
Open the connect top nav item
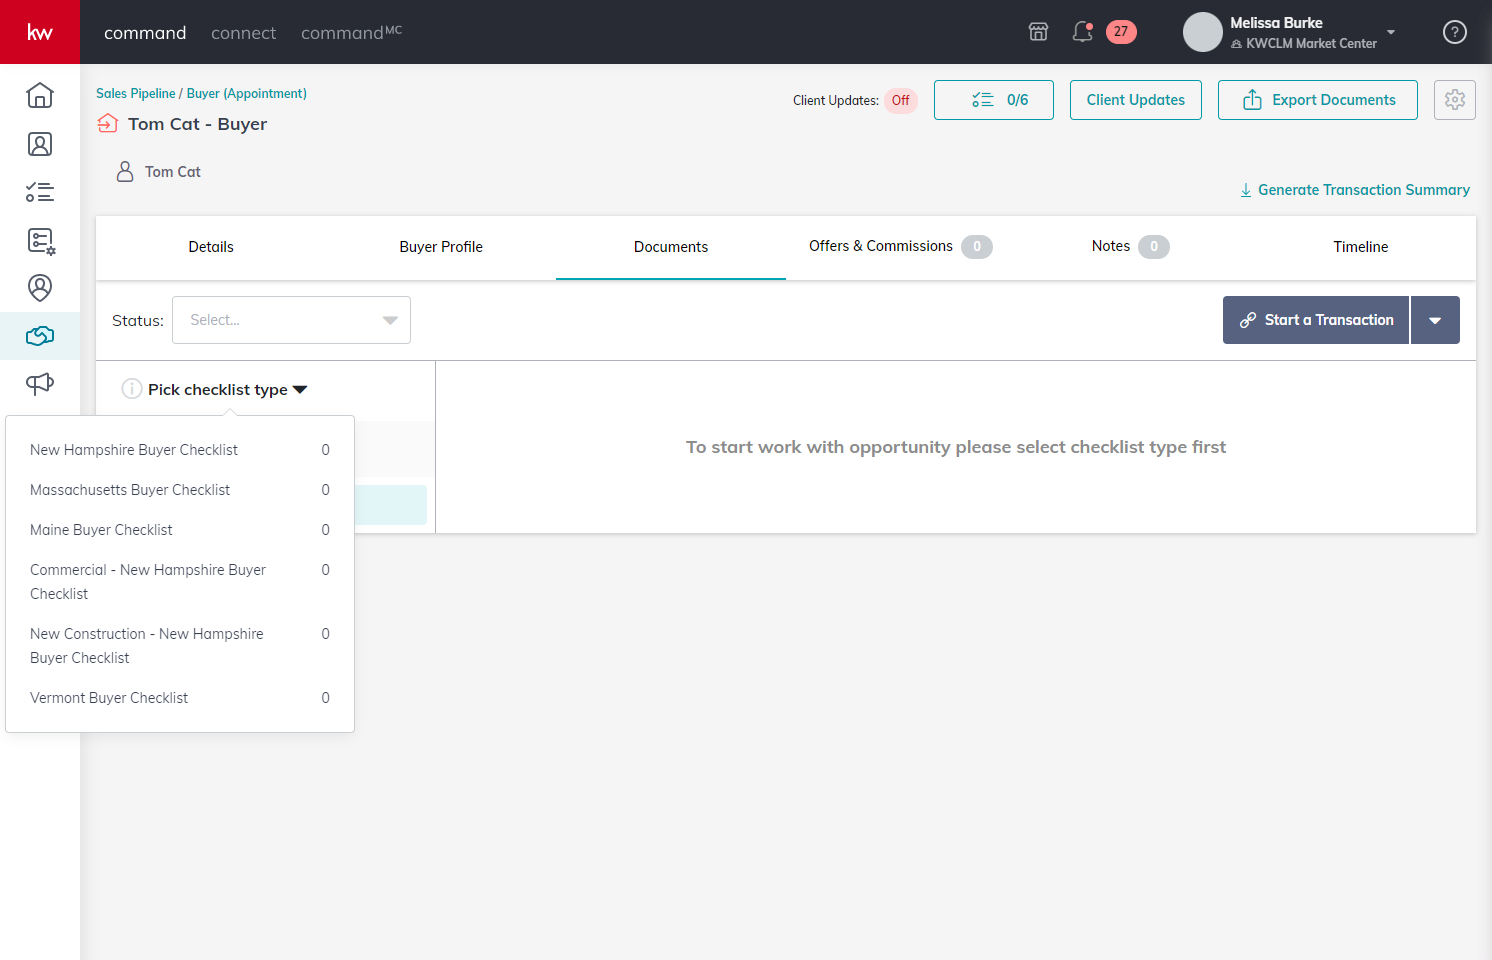pos(243,33)
